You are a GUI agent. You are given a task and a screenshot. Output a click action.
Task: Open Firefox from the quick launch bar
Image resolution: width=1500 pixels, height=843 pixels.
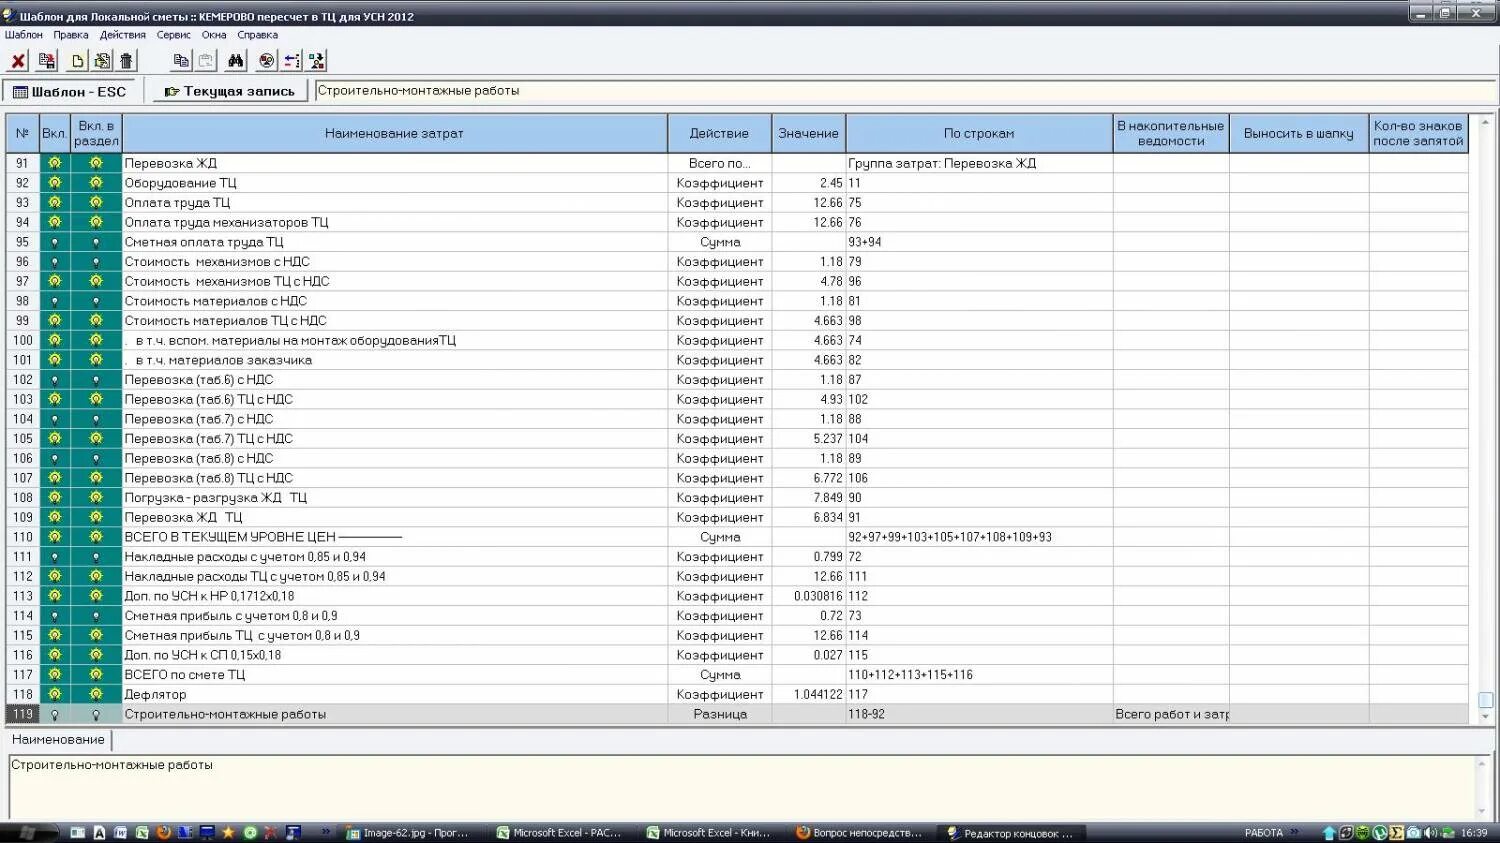click(x=164, y=832)
